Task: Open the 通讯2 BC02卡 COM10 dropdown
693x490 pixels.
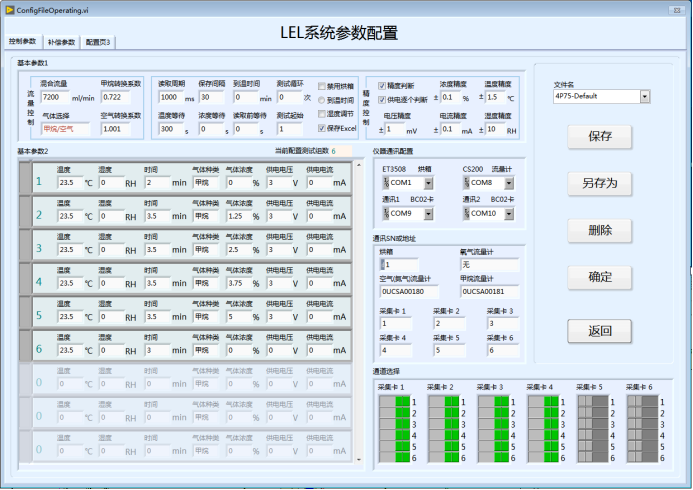Action: point(509,213)
